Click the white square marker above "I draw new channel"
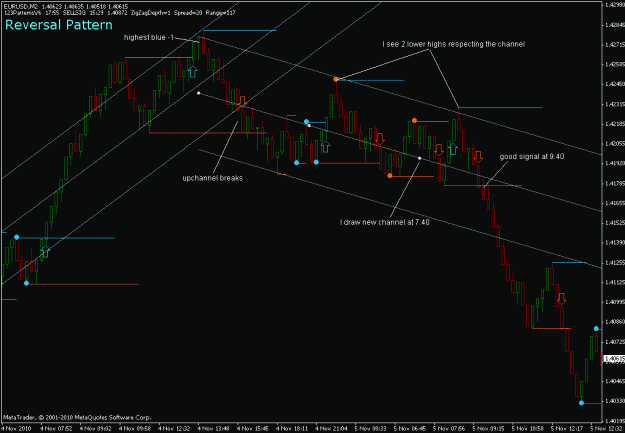The width and height of the screenshot is (625, 433). coord(419,158)
